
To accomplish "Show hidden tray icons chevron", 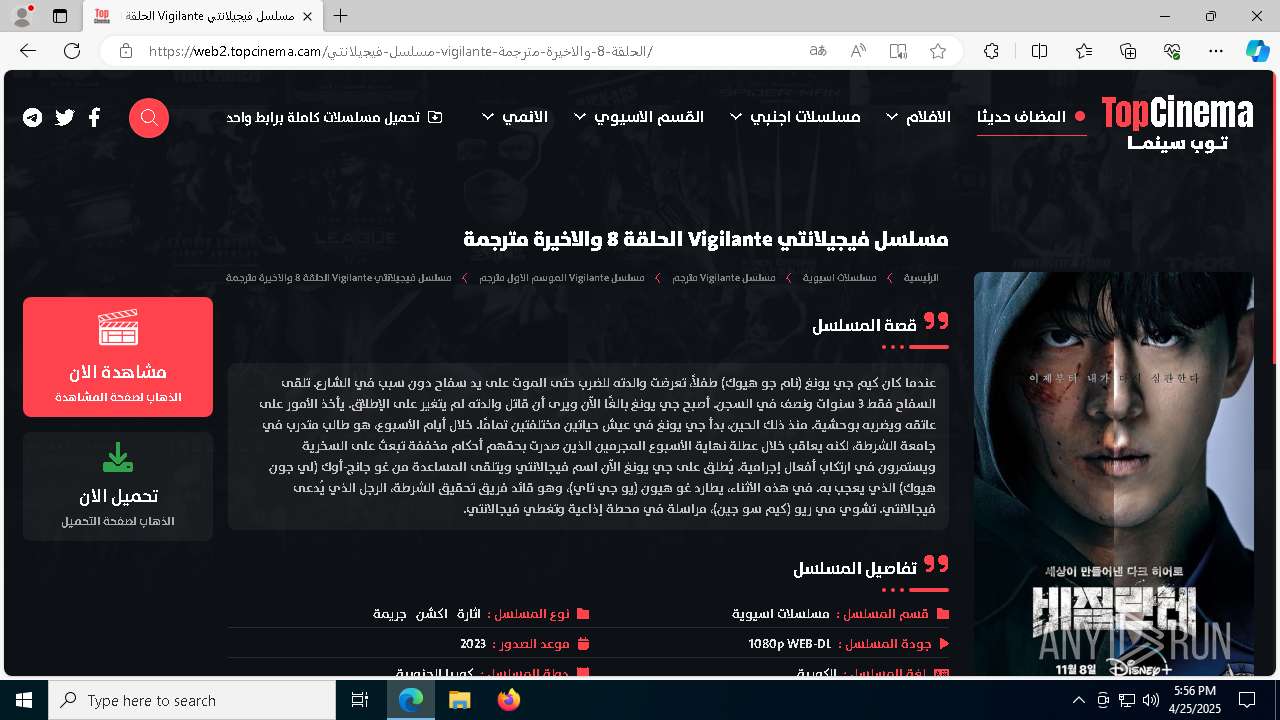I will (1078, 700).
